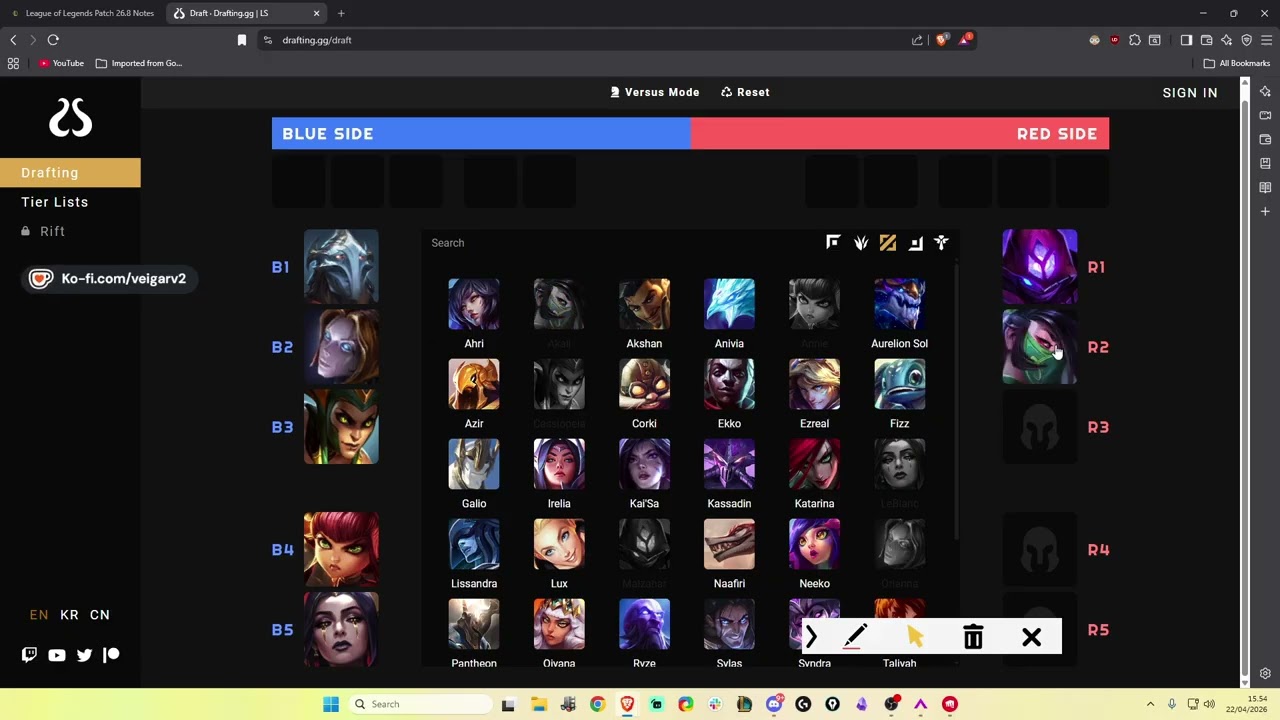Image resolution: width=1280 pixels, height=720 pixels.
Task: Select the B3 blue side pick slot
Action: [341, 427]
